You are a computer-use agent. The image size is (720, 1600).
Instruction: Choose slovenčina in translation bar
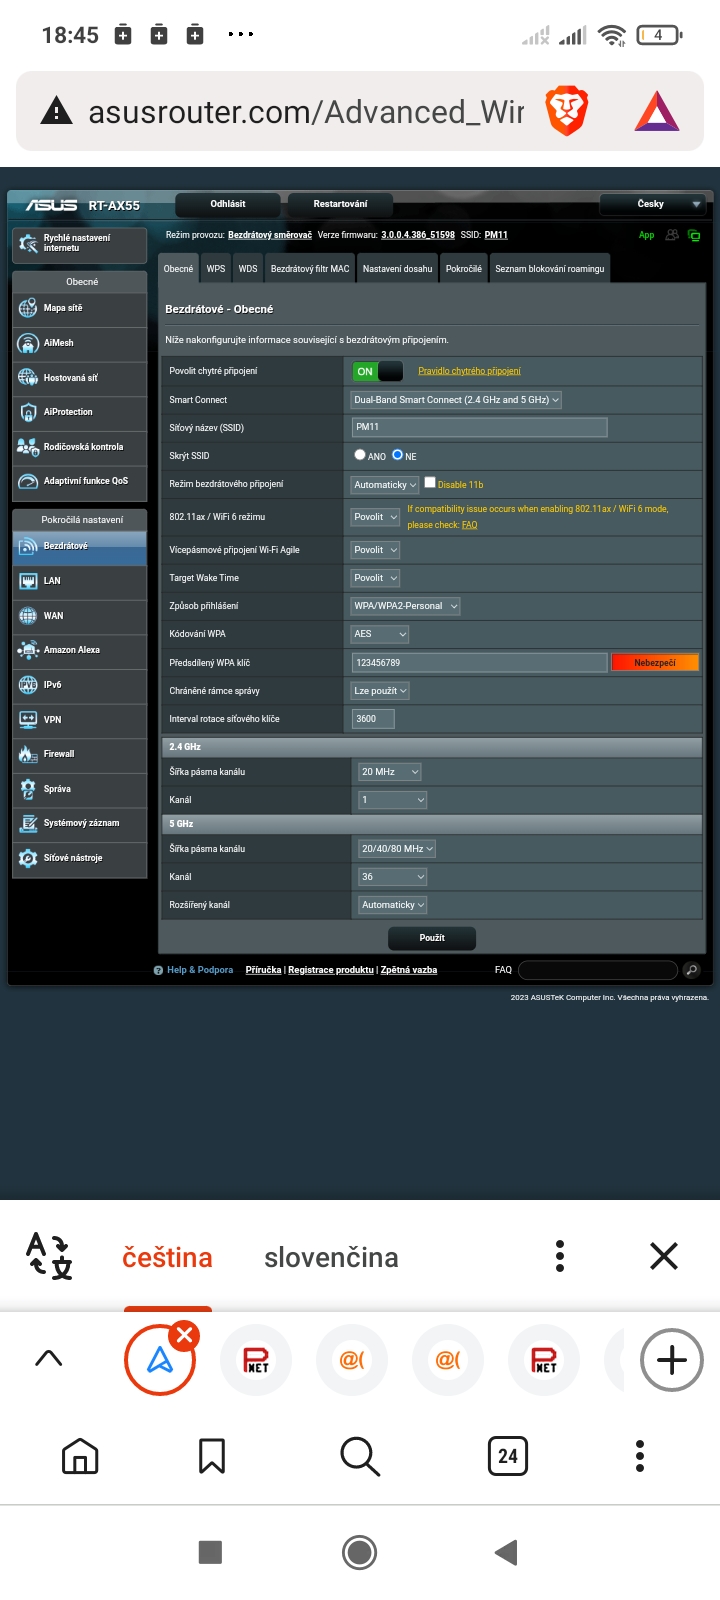[331, 1257]
